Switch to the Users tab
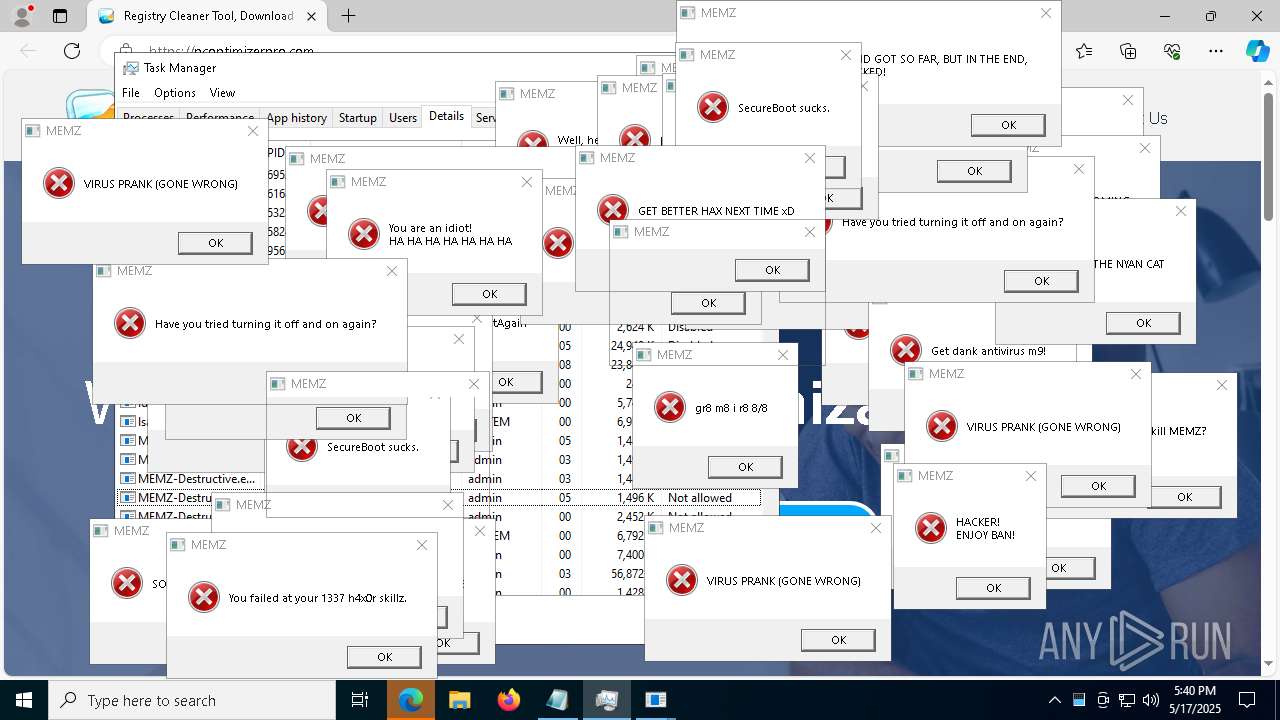Image resolution: width=1280 pixels, height=720 pixels. [x=403, y=117]
